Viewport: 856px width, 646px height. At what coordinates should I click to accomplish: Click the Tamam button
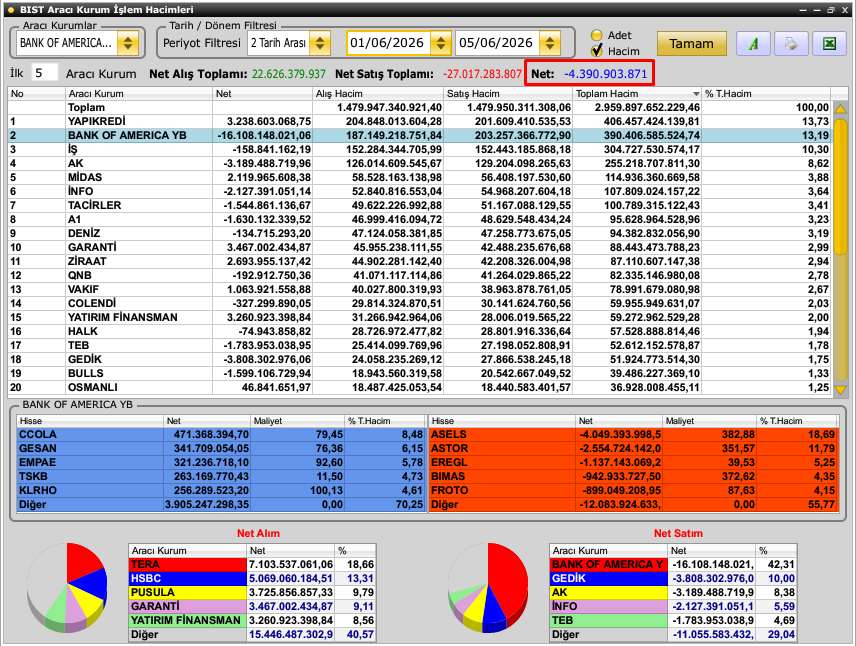coord(691,44)
